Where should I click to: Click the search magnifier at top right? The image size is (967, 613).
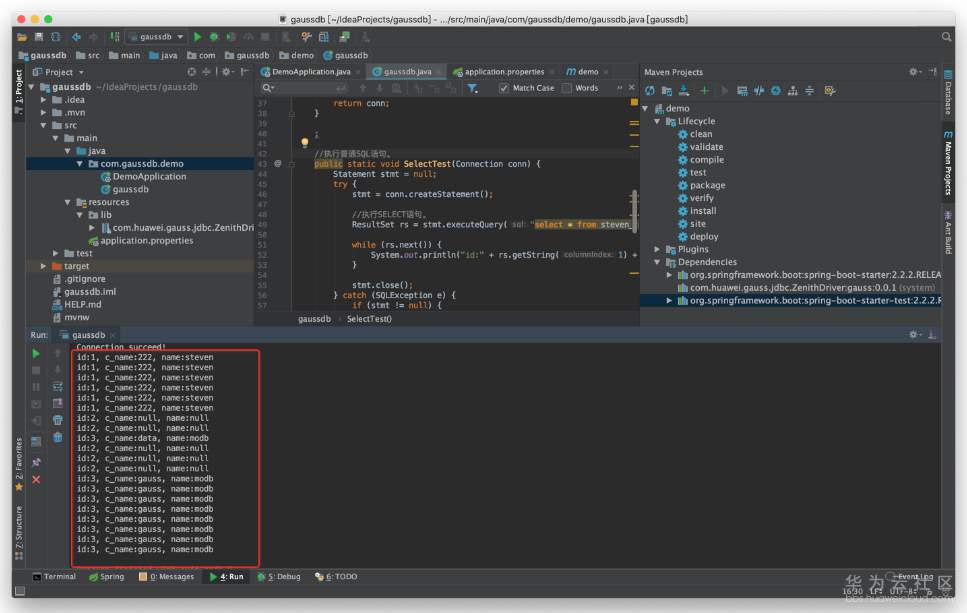tap(946, 37)
